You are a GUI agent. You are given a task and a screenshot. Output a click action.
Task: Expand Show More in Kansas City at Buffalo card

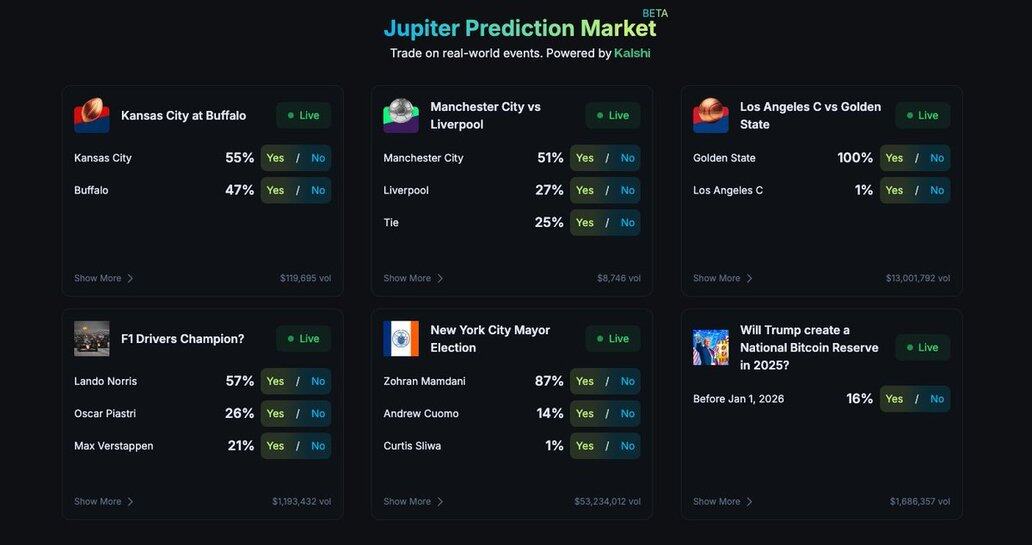click(x=104, y=278)
